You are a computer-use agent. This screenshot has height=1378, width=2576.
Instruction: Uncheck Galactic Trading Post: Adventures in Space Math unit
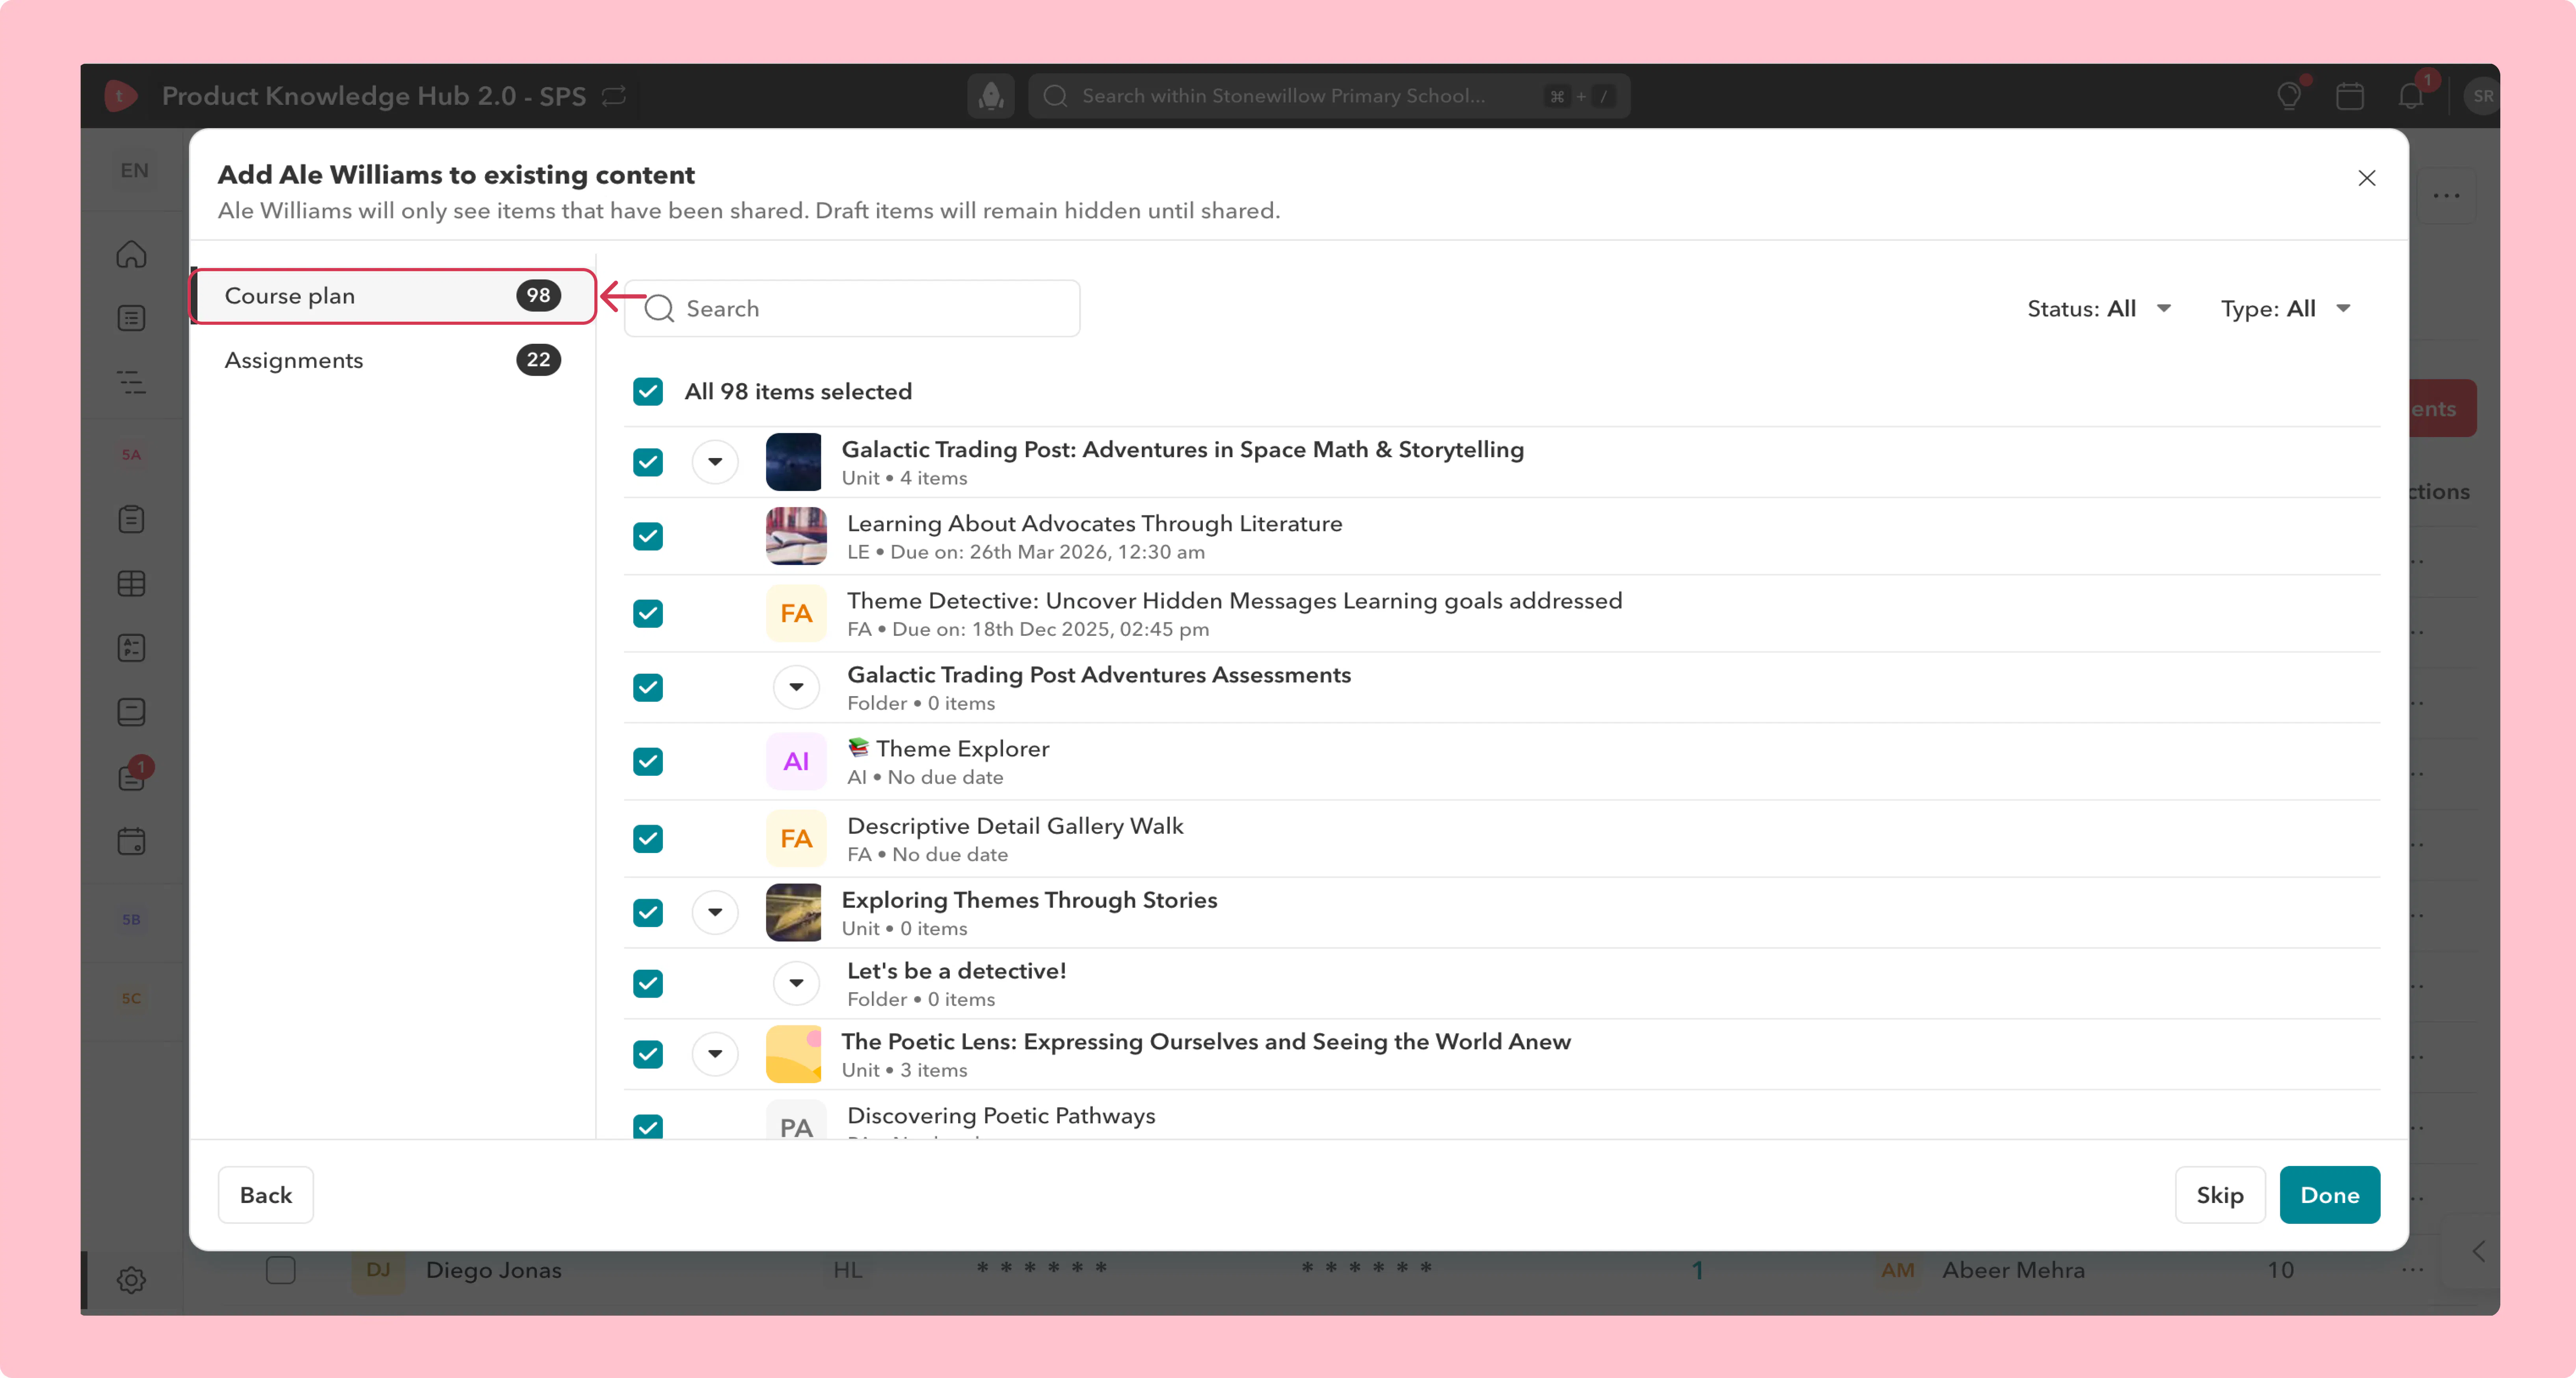click(x=648, y=462)
